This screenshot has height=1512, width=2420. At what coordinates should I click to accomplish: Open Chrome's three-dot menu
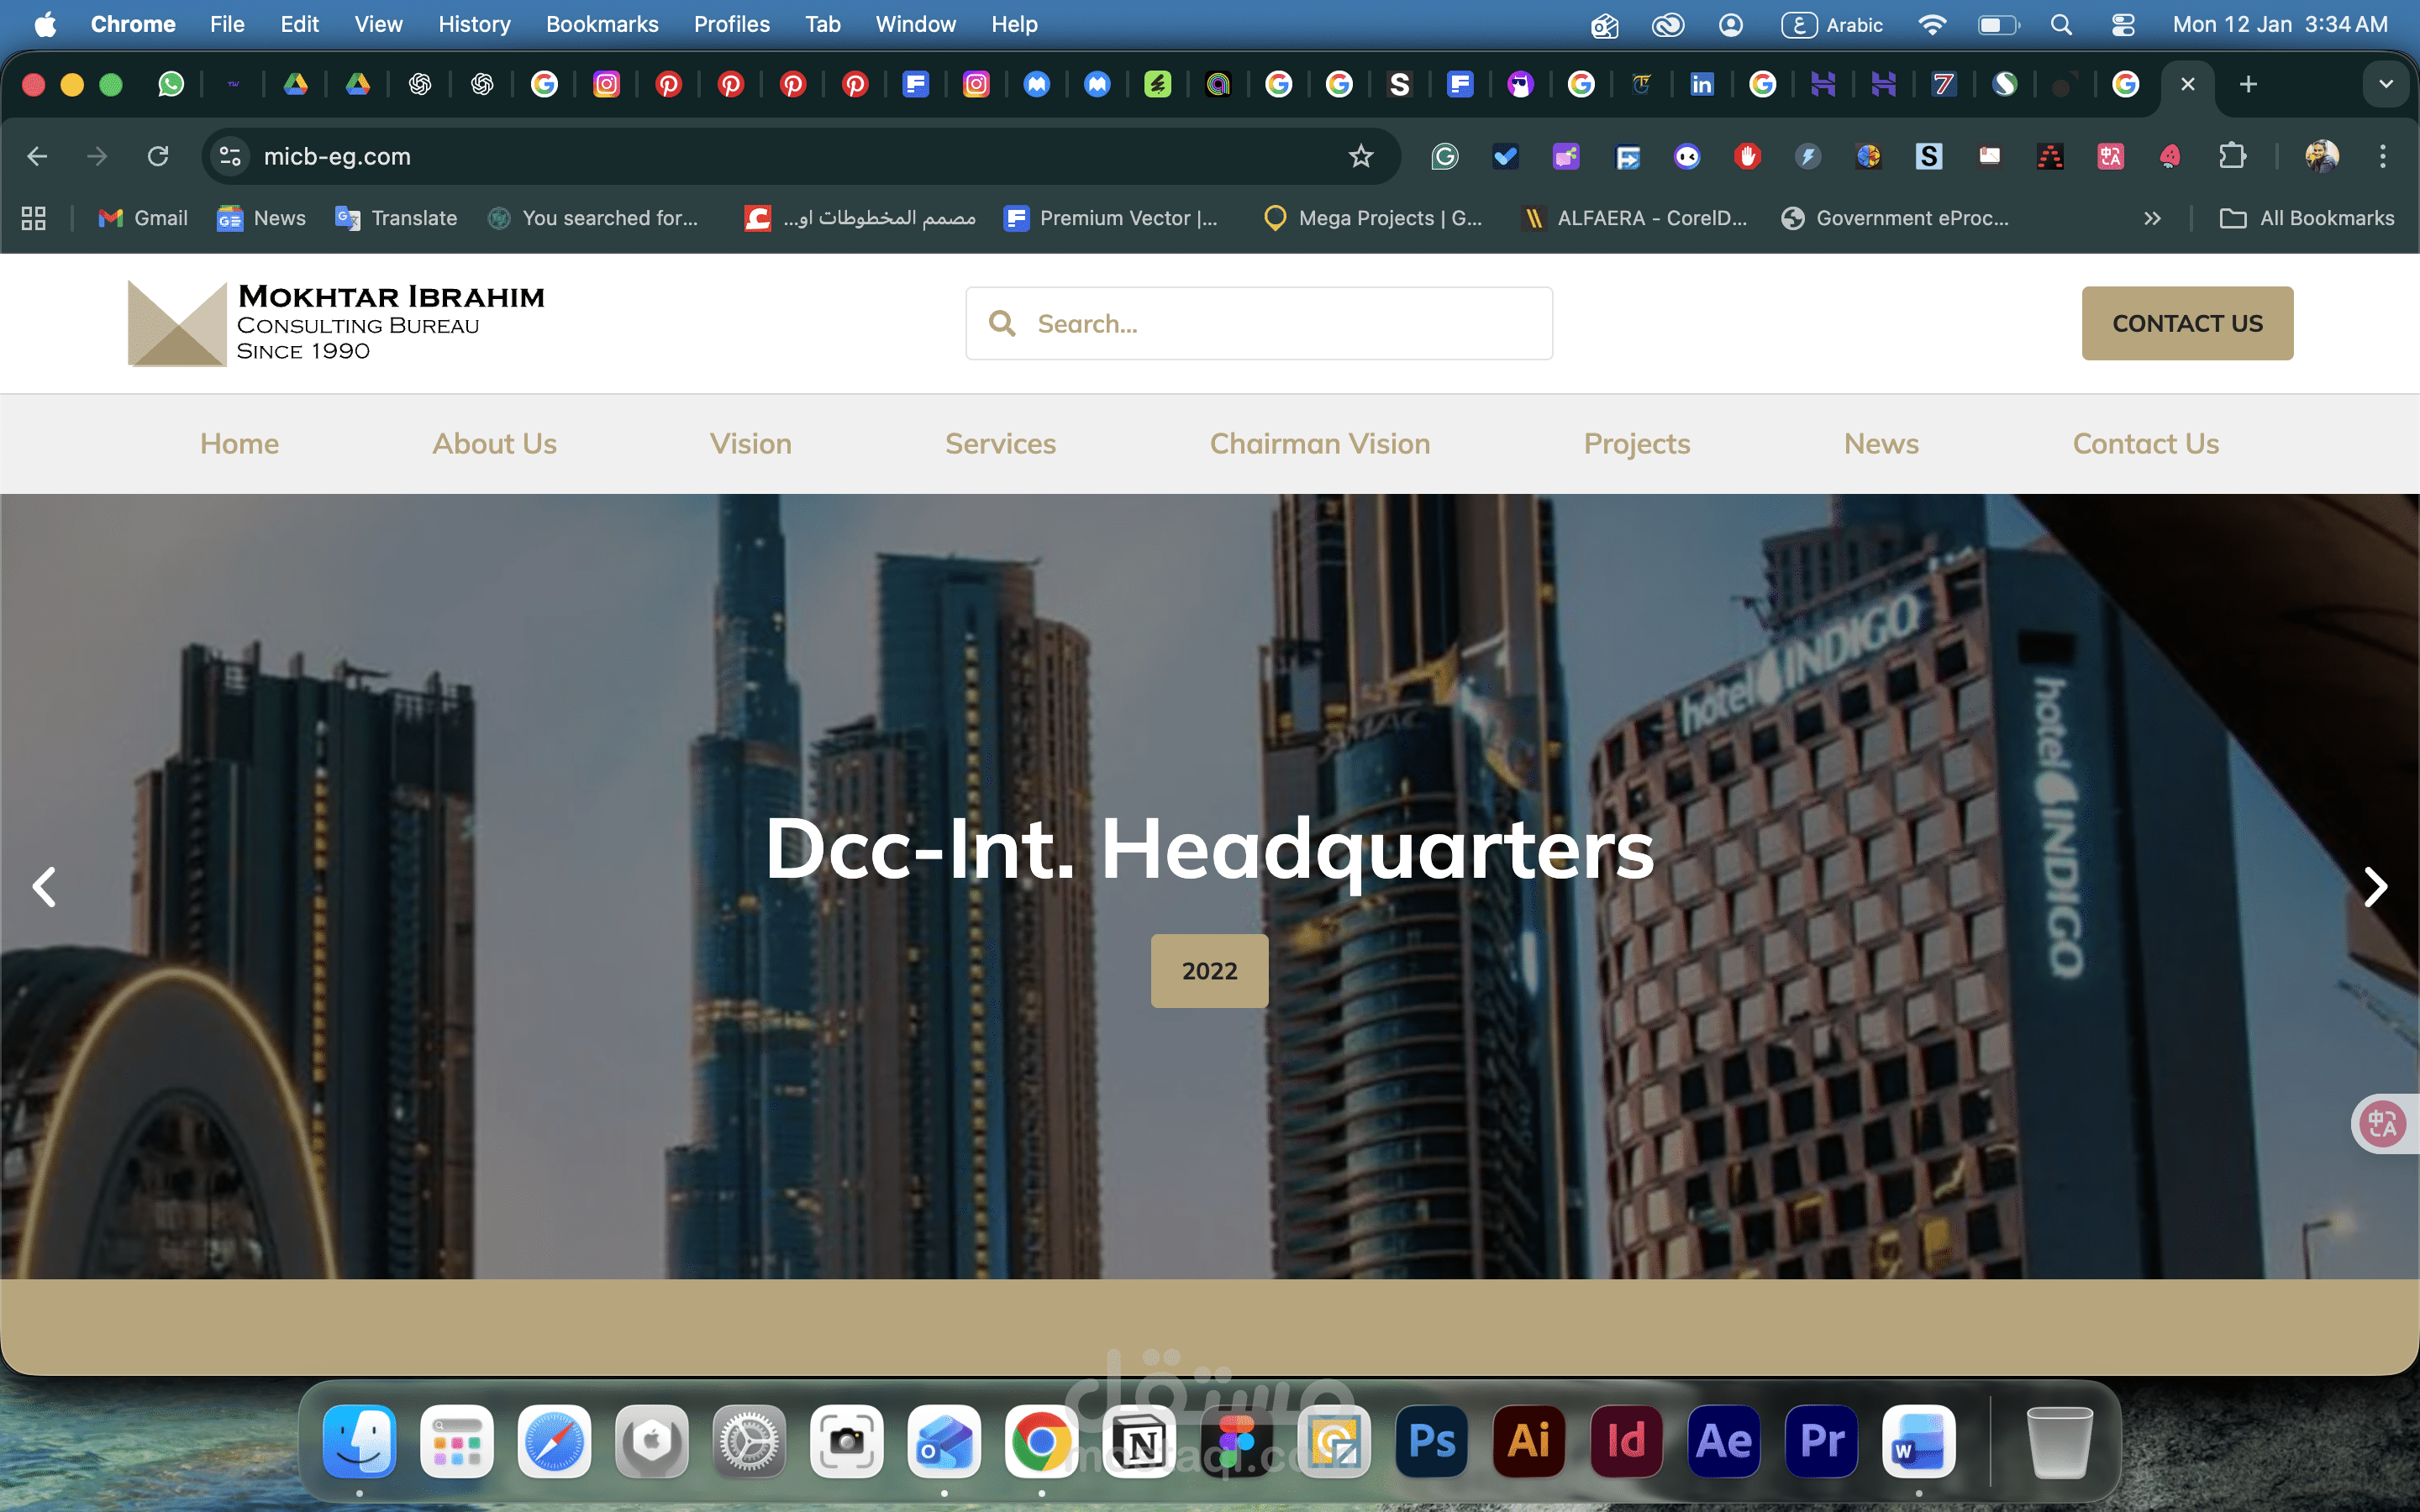point(2382,156)
